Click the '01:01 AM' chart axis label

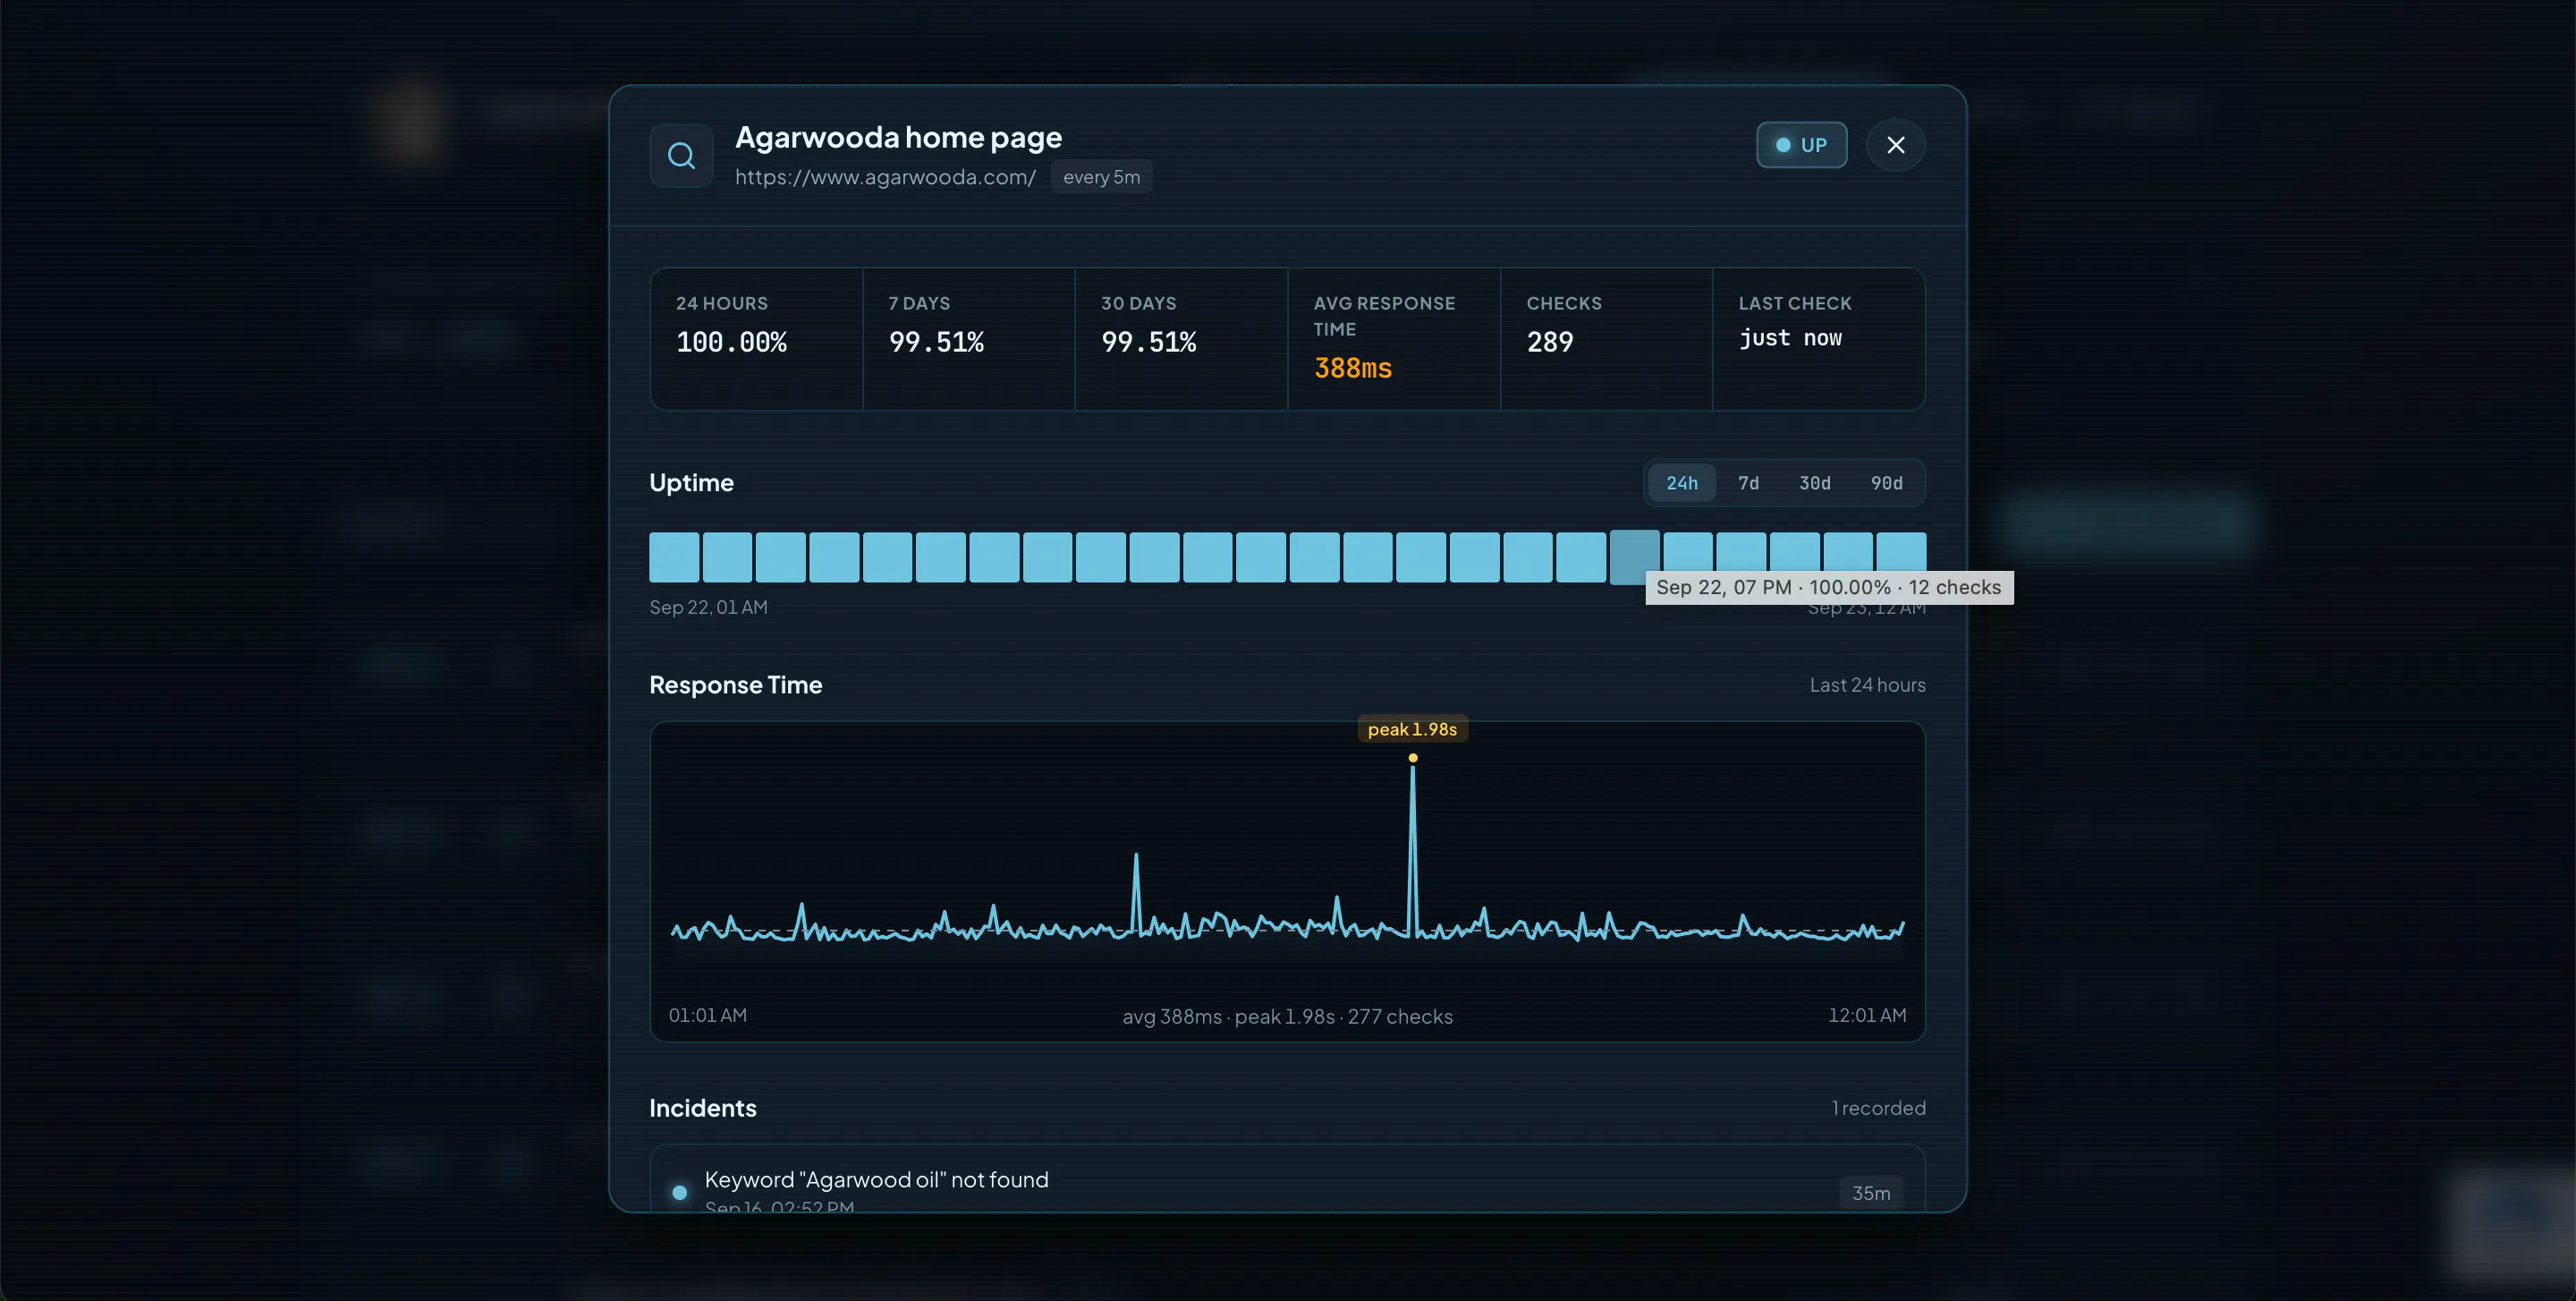click(707, 1015)
